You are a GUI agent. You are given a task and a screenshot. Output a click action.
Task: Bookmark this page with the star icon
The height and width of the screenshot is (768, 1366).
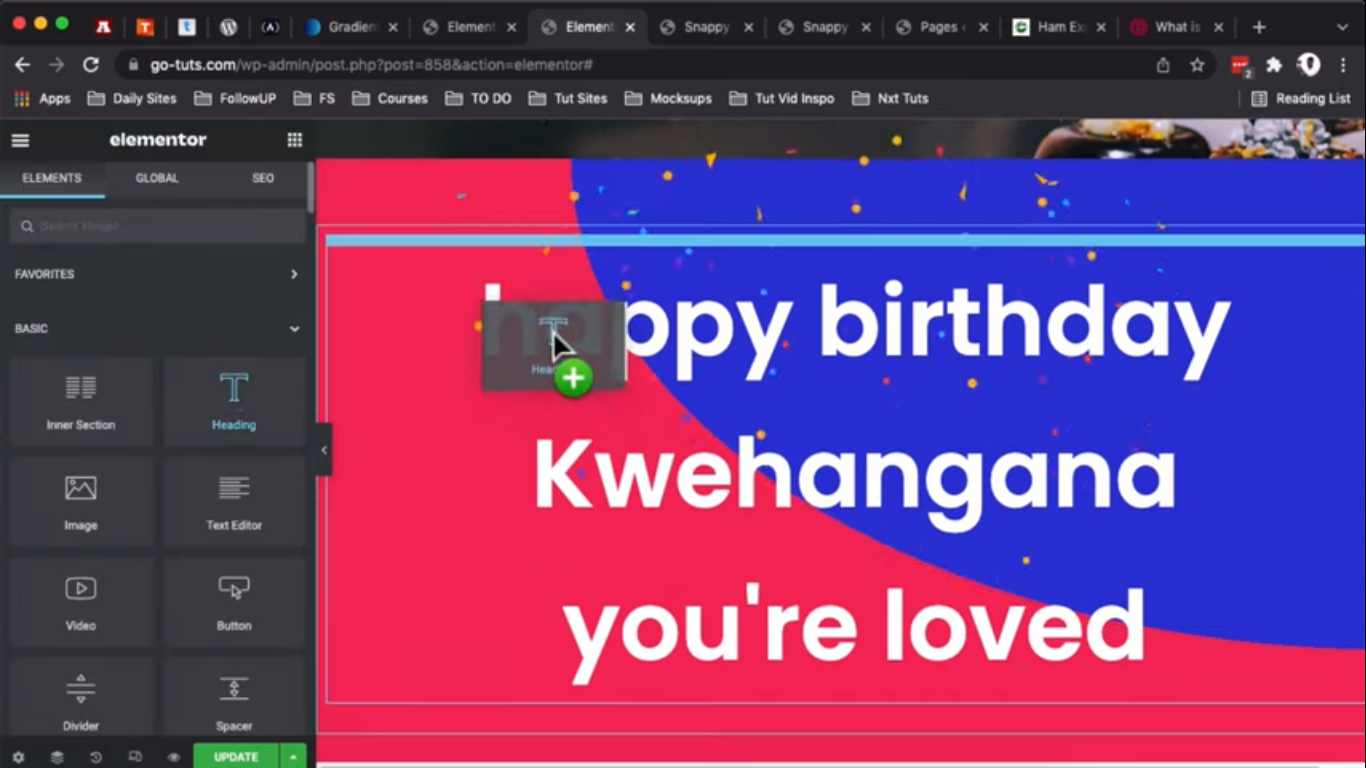[x=1197, y=65]
